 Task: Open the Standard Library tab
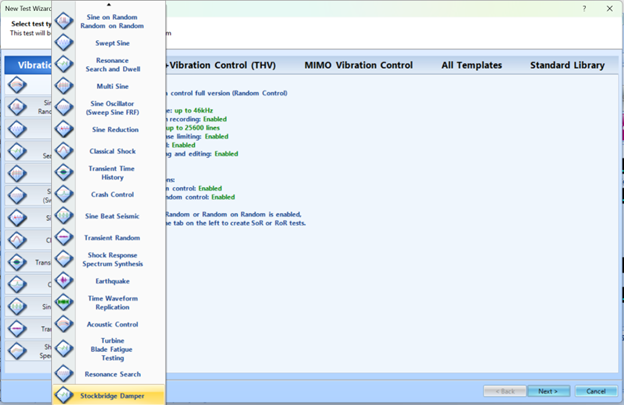[567, 65]
